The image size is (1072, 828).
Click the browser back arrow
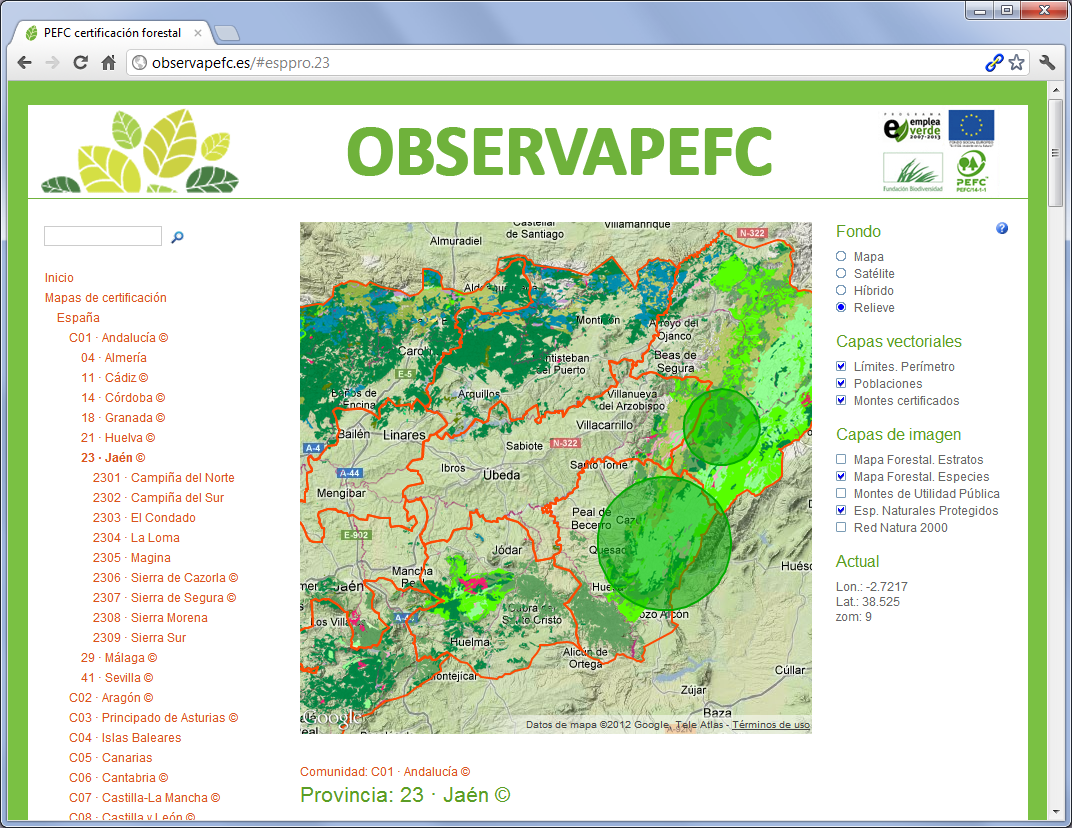click(25, 63)
